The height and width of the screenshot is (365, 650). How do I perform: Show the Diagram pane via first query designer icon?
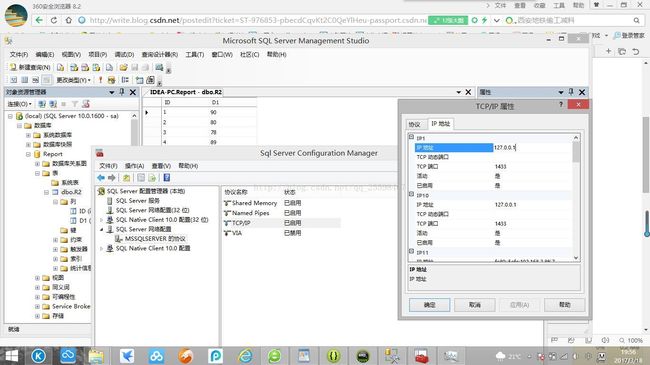pyautogui.click(x=14, y=80)
